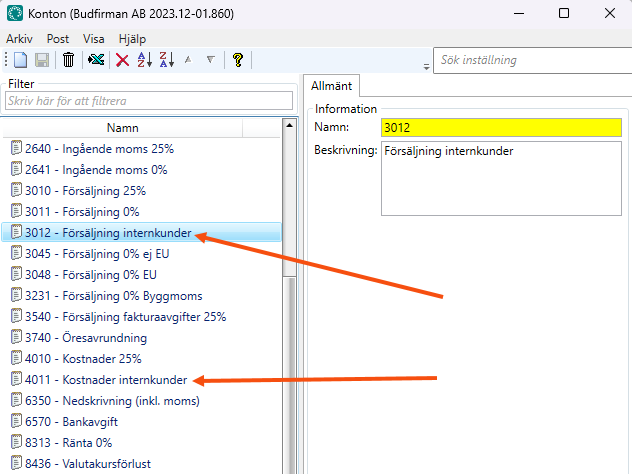This screenshot has width=632, height=474.
Task: Select 8313 - Ränta 0%
Action: click(x=141, y=442)
